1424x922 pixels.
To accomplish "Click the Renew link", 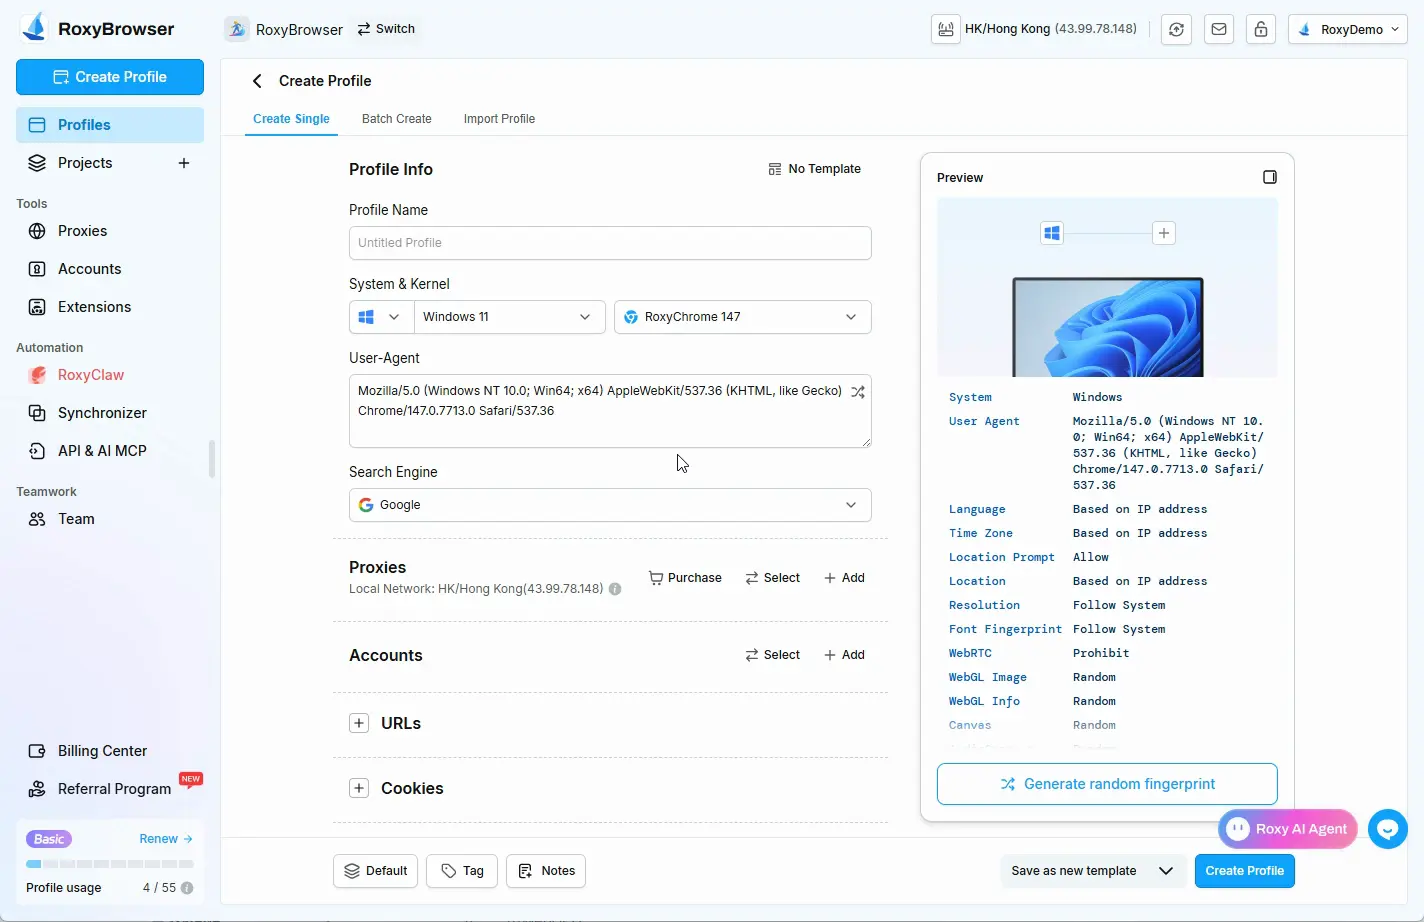I will point(166,839).
